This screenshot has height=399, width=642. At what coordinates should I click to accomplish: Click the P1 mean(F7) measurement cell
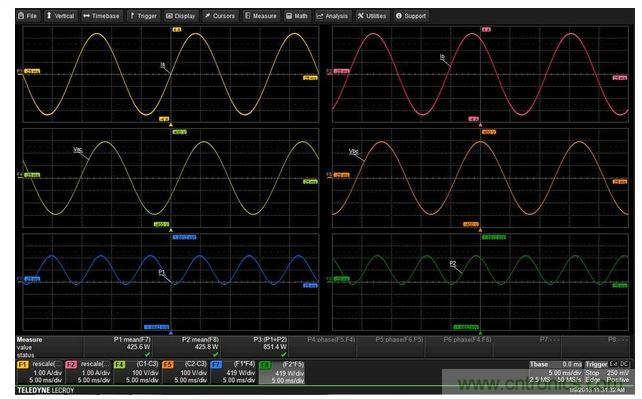pos(118,347)
